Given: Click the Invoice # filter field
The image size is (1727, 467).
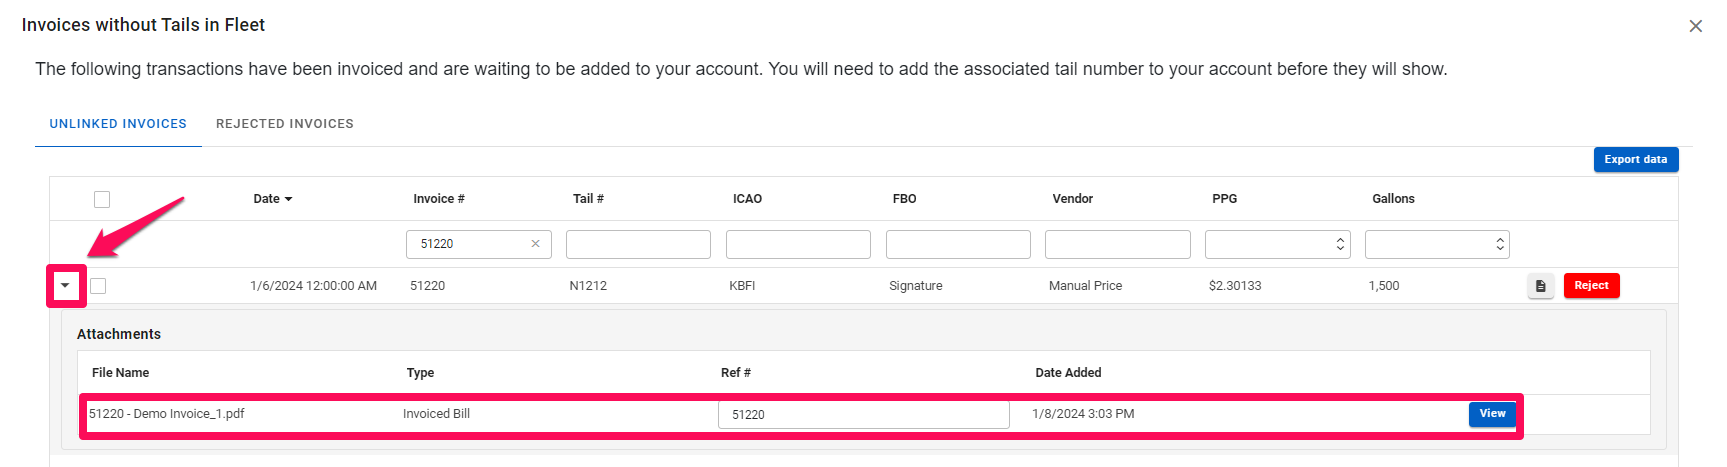Looking at the screenshot, I should [470, 244].
